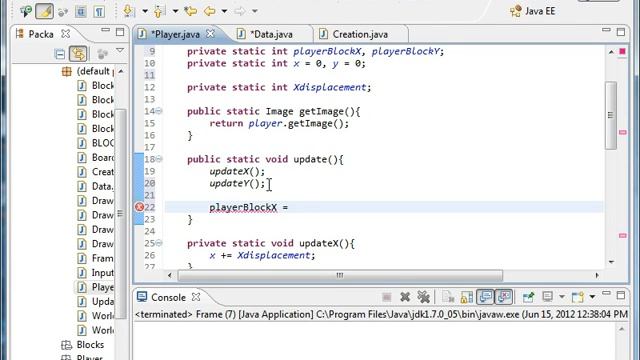The width and height of the screenshot is (640, 360).
Task: Click Remove All Terminated Launches in Console
Action: pos(424,297)
